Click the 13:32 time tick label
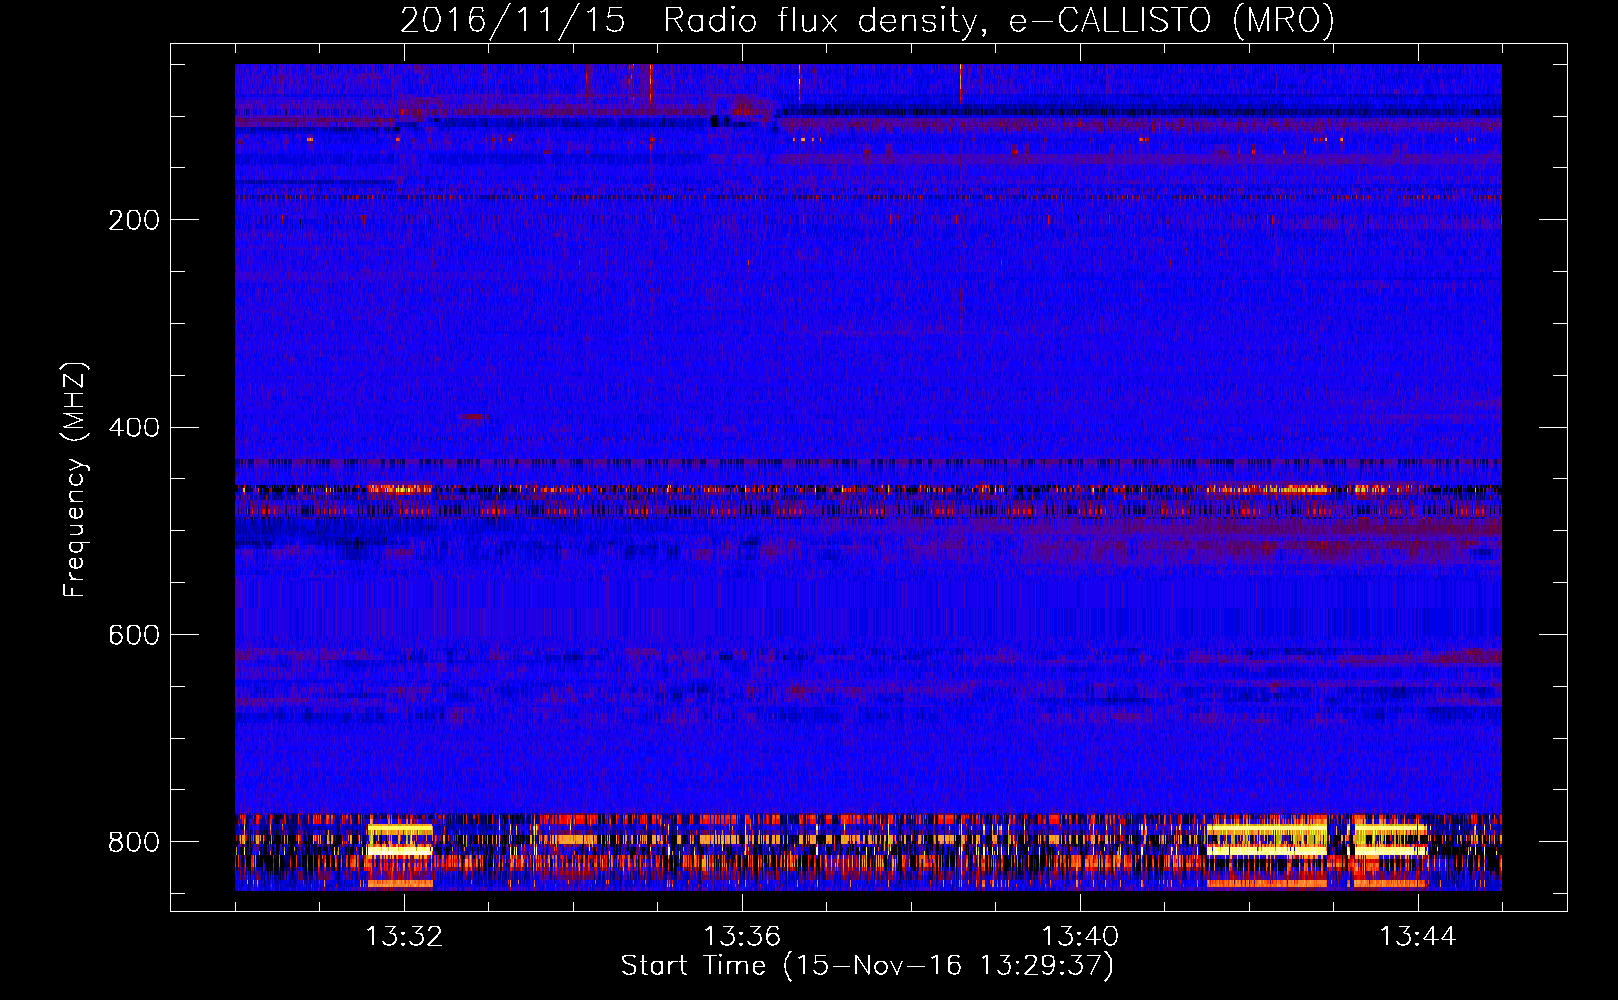This screenshot has height=1000, width=1618. coord(404,937)
